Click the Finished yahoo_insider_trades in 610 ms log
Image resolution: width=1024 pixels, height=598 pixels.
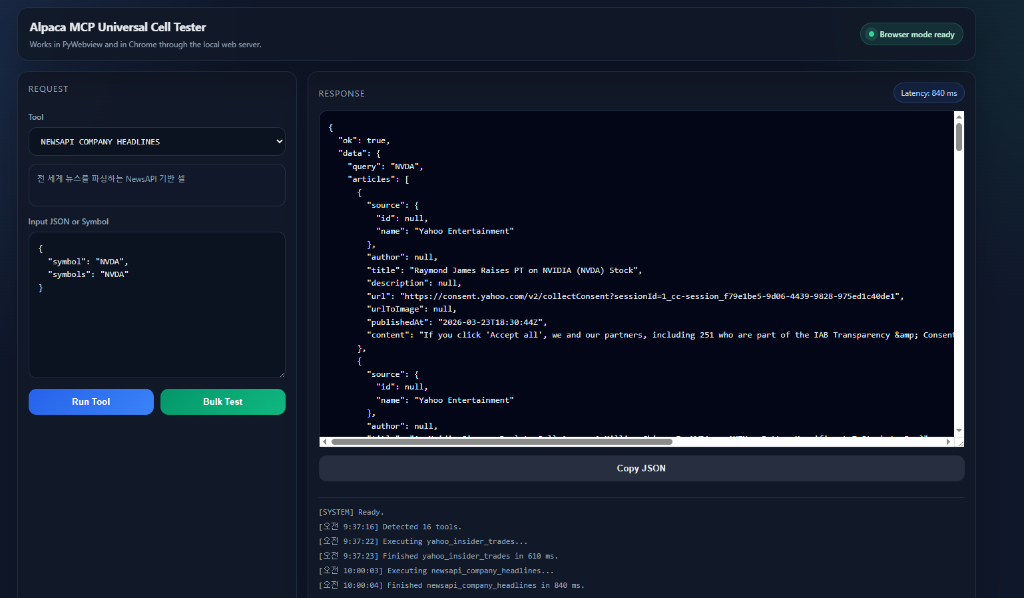(438, 556)
